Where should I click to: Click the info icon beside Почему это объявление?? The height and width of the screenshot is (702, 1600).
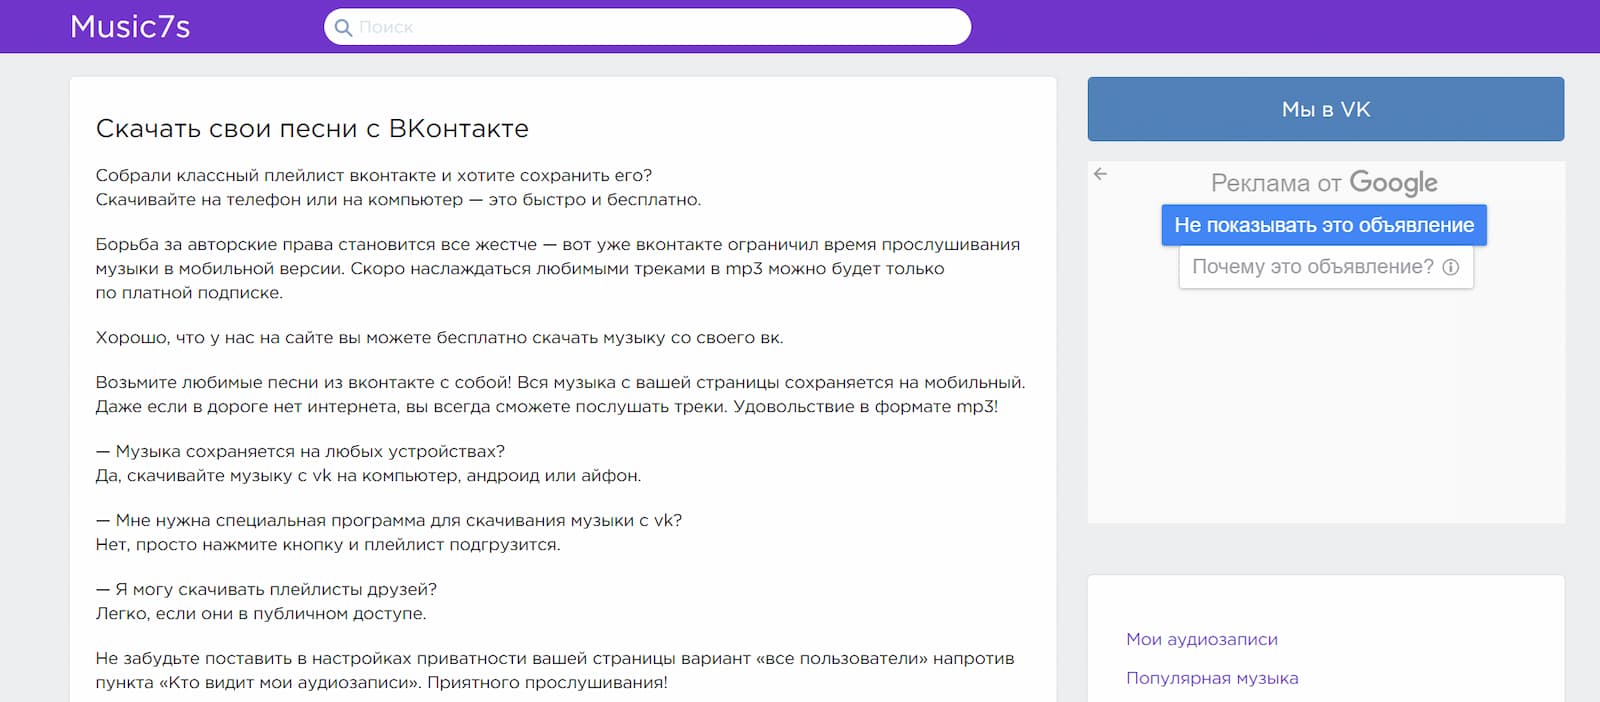click(x=1451, y=267)
